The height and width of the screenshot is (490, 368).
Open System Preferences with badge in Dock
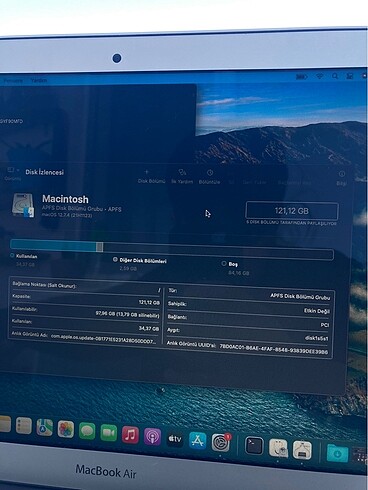pos(221,443)
